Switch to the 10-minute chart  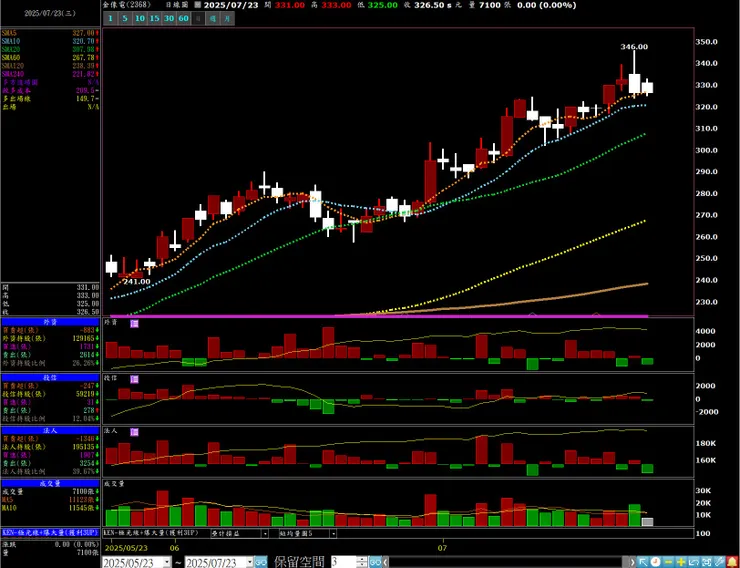(140, 18)
